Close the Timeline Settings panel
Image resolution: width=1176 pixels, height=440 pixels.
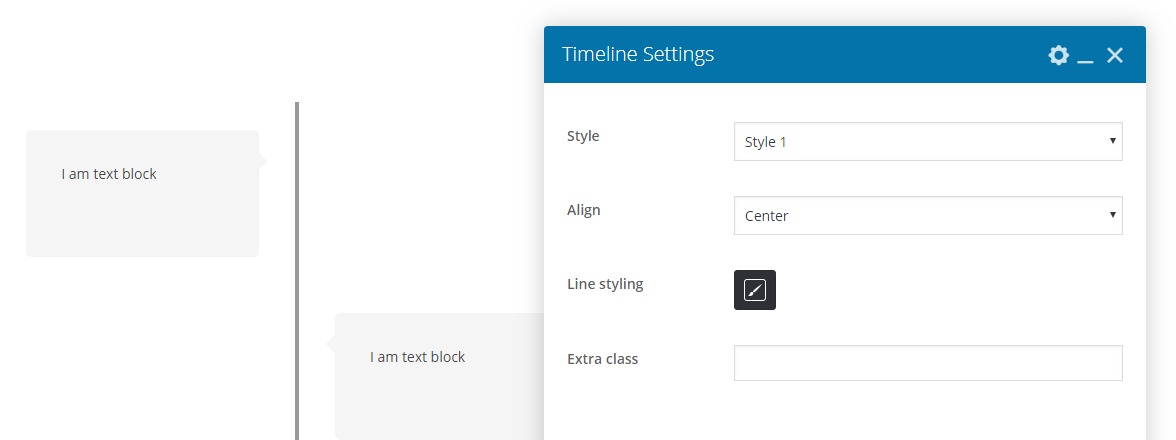[x=1115, y=55]
